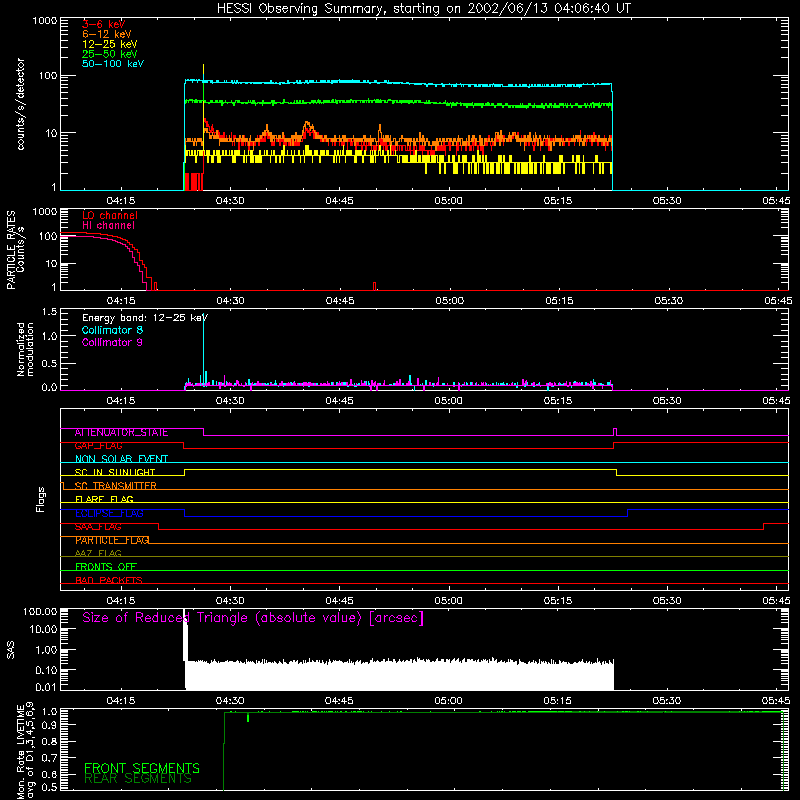This screenshot has width=800, height=800.
Task: Click the 1.5 tick on the modulation axis
Action: click(49, 312)
